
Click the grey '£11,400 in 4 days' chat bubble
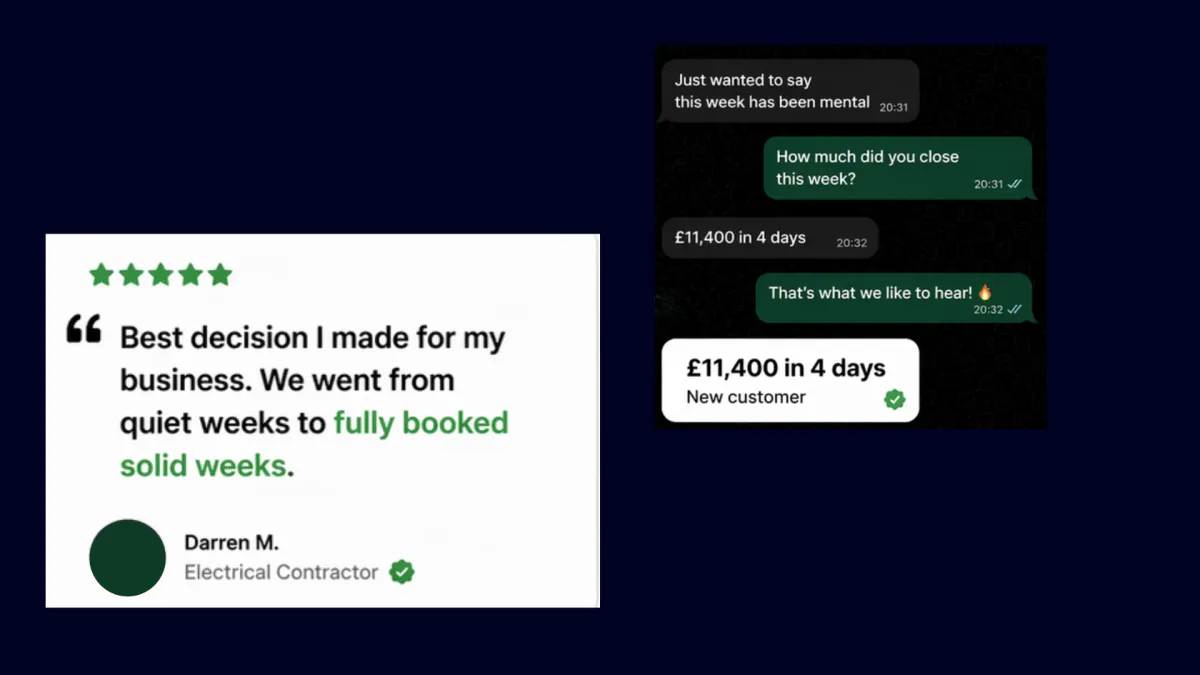click(x=770, y=239)
